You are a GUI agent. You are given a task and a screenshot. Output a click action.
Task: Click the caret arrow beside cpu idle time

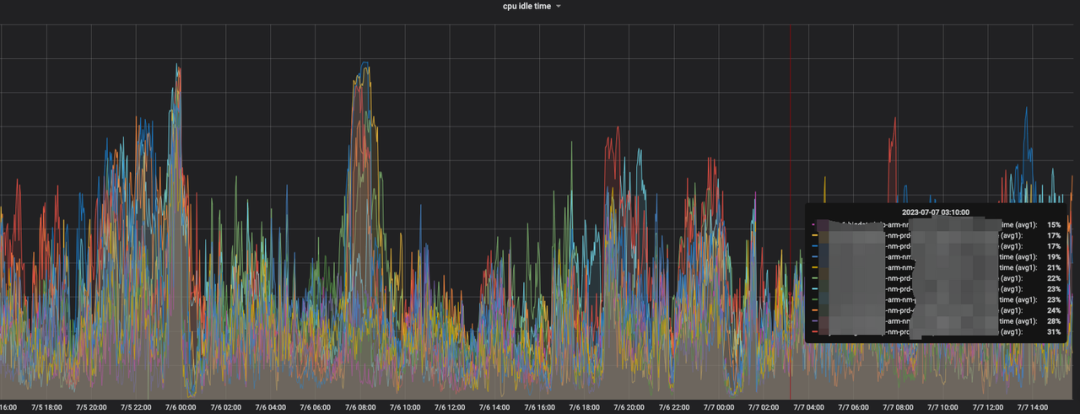pyautogui.click(x=559, y=6)
